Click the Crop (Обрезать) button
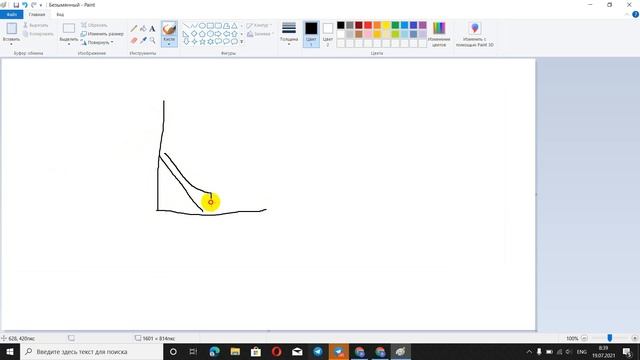This screenshot has width=640, height=360. pos(94,25)
